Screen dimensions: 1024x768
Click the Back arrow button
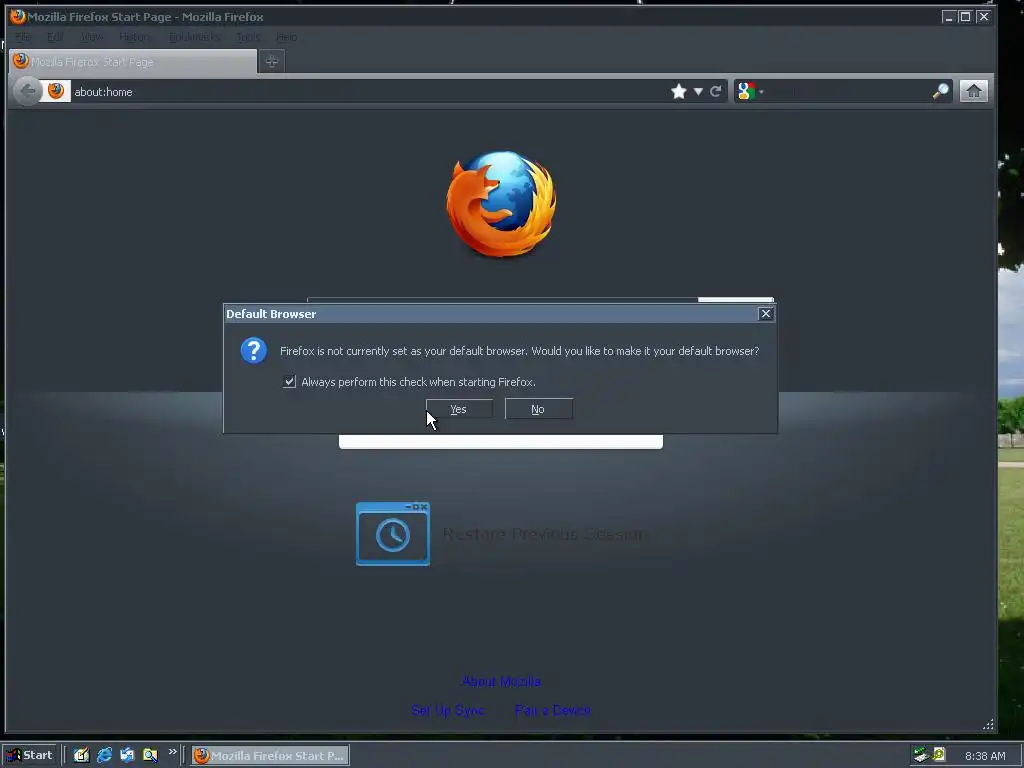[x=27, y=91]
